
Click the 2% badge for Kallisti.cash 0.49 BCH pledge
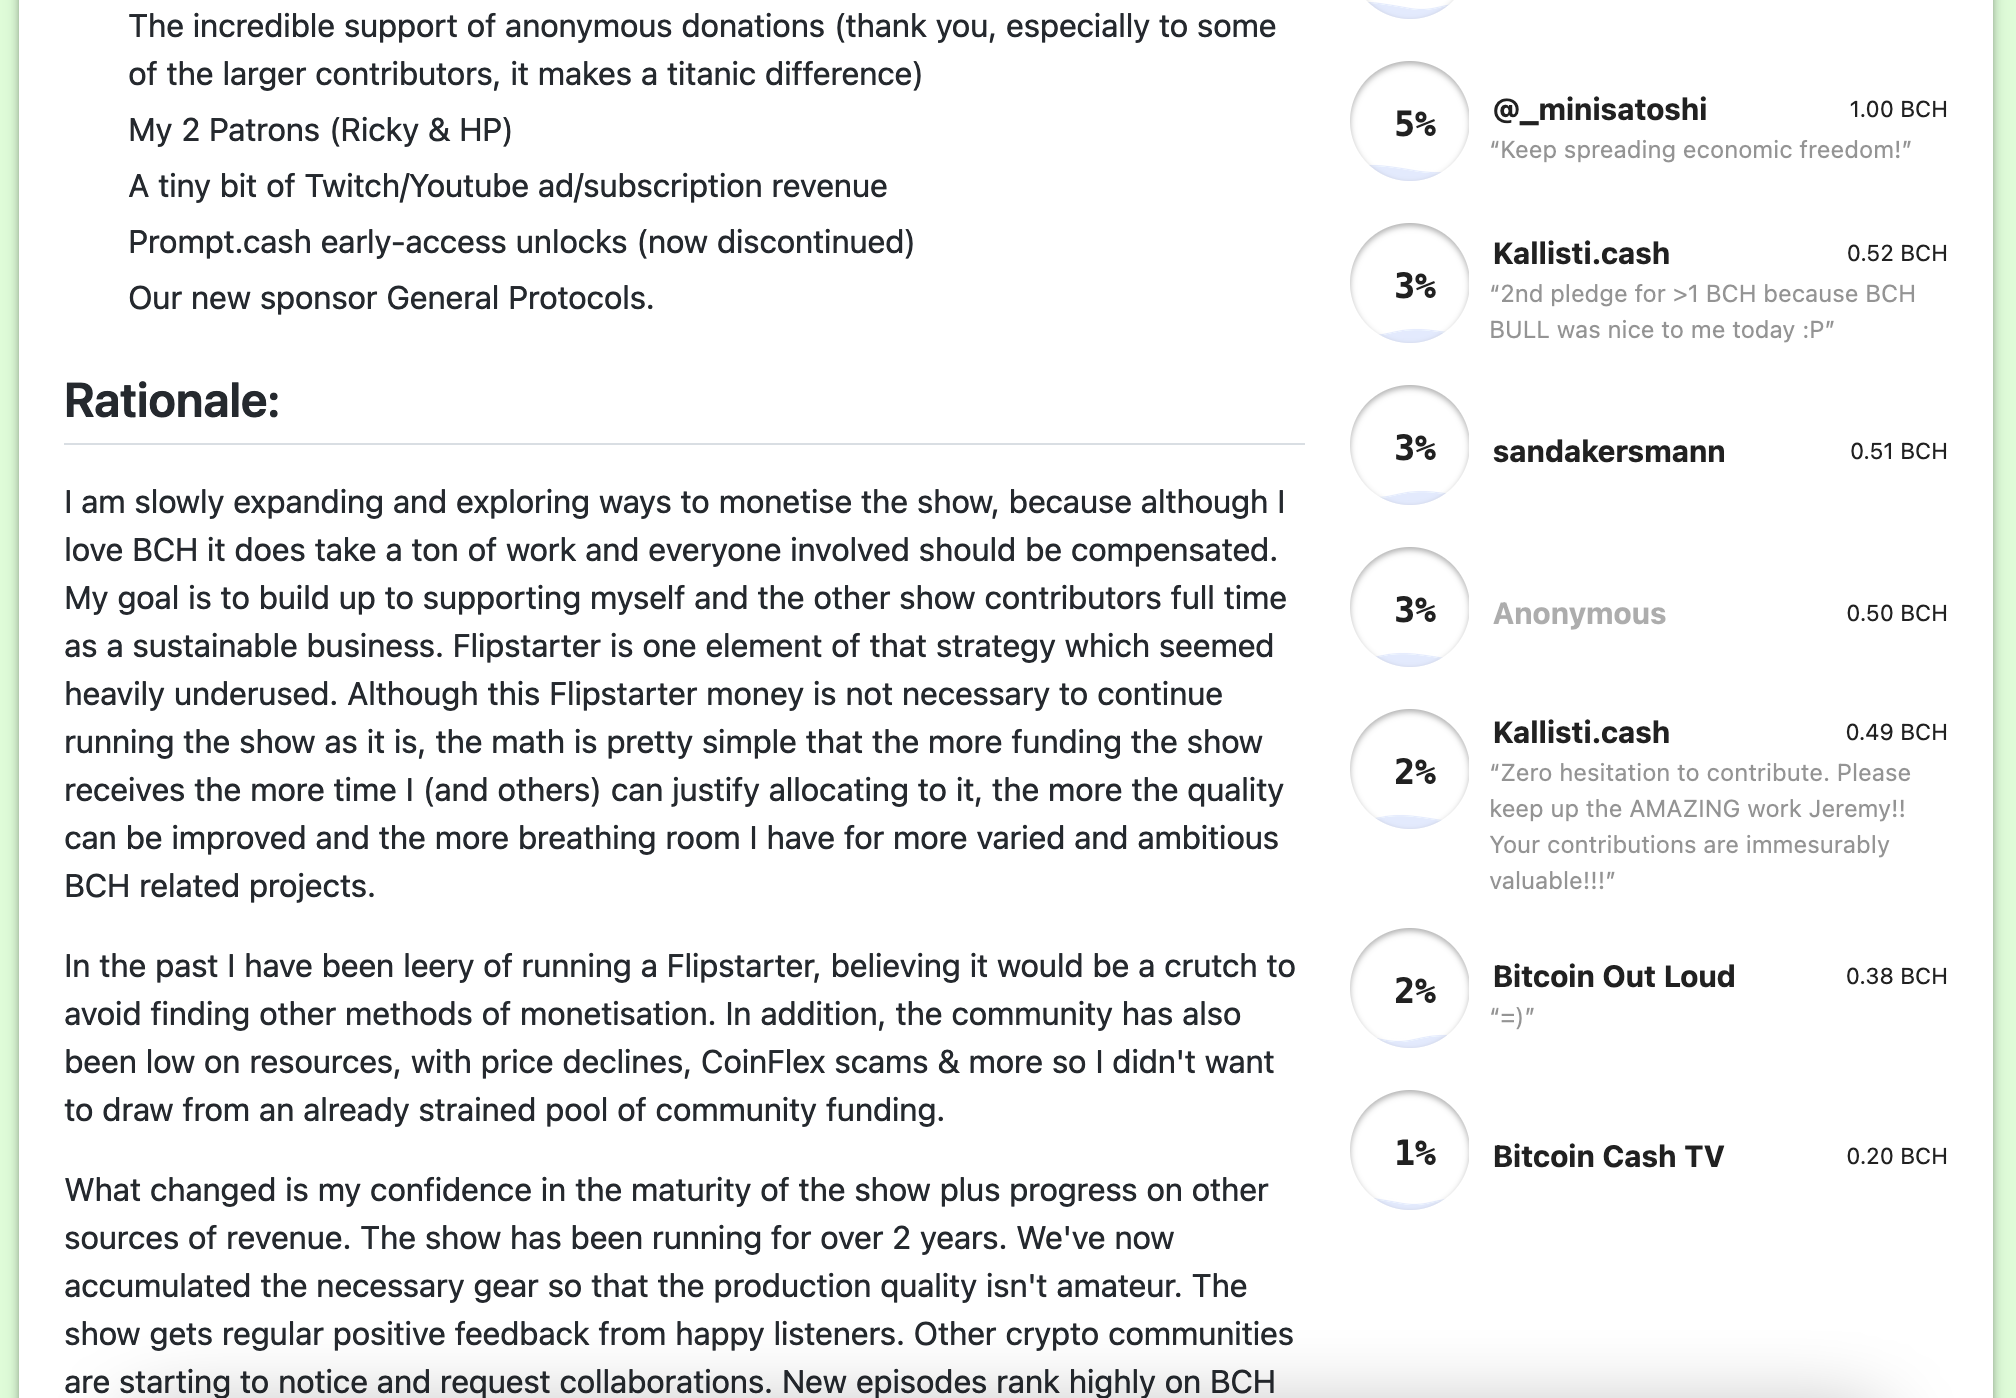[1409, 770]
